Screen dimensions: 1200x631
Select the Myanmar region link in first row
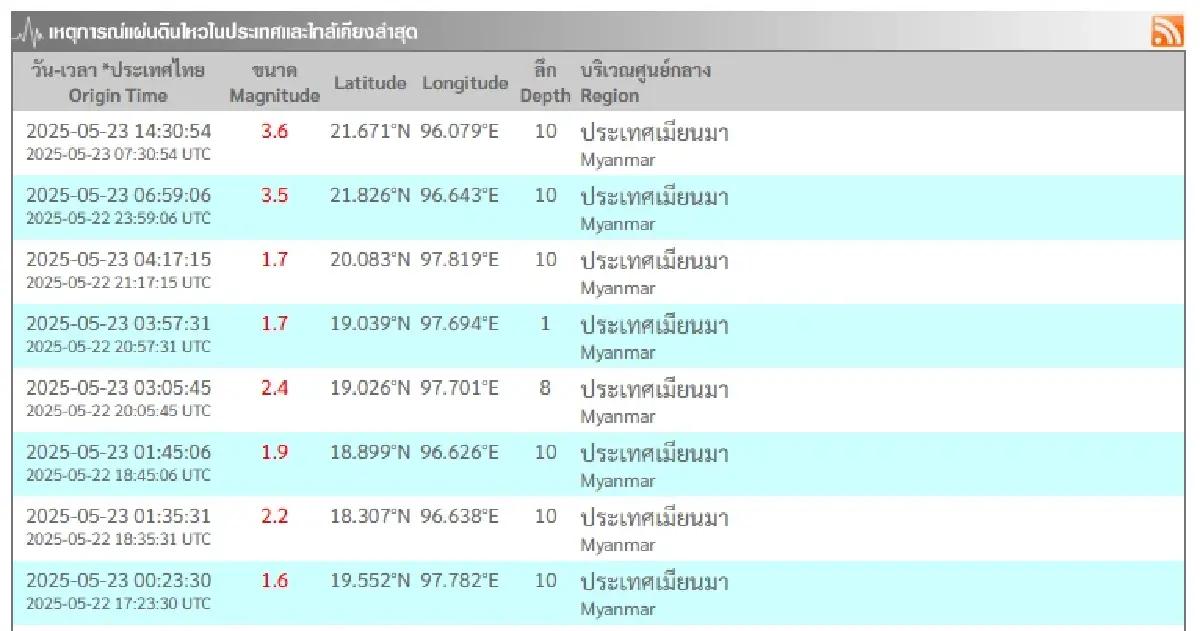(620, 159)
